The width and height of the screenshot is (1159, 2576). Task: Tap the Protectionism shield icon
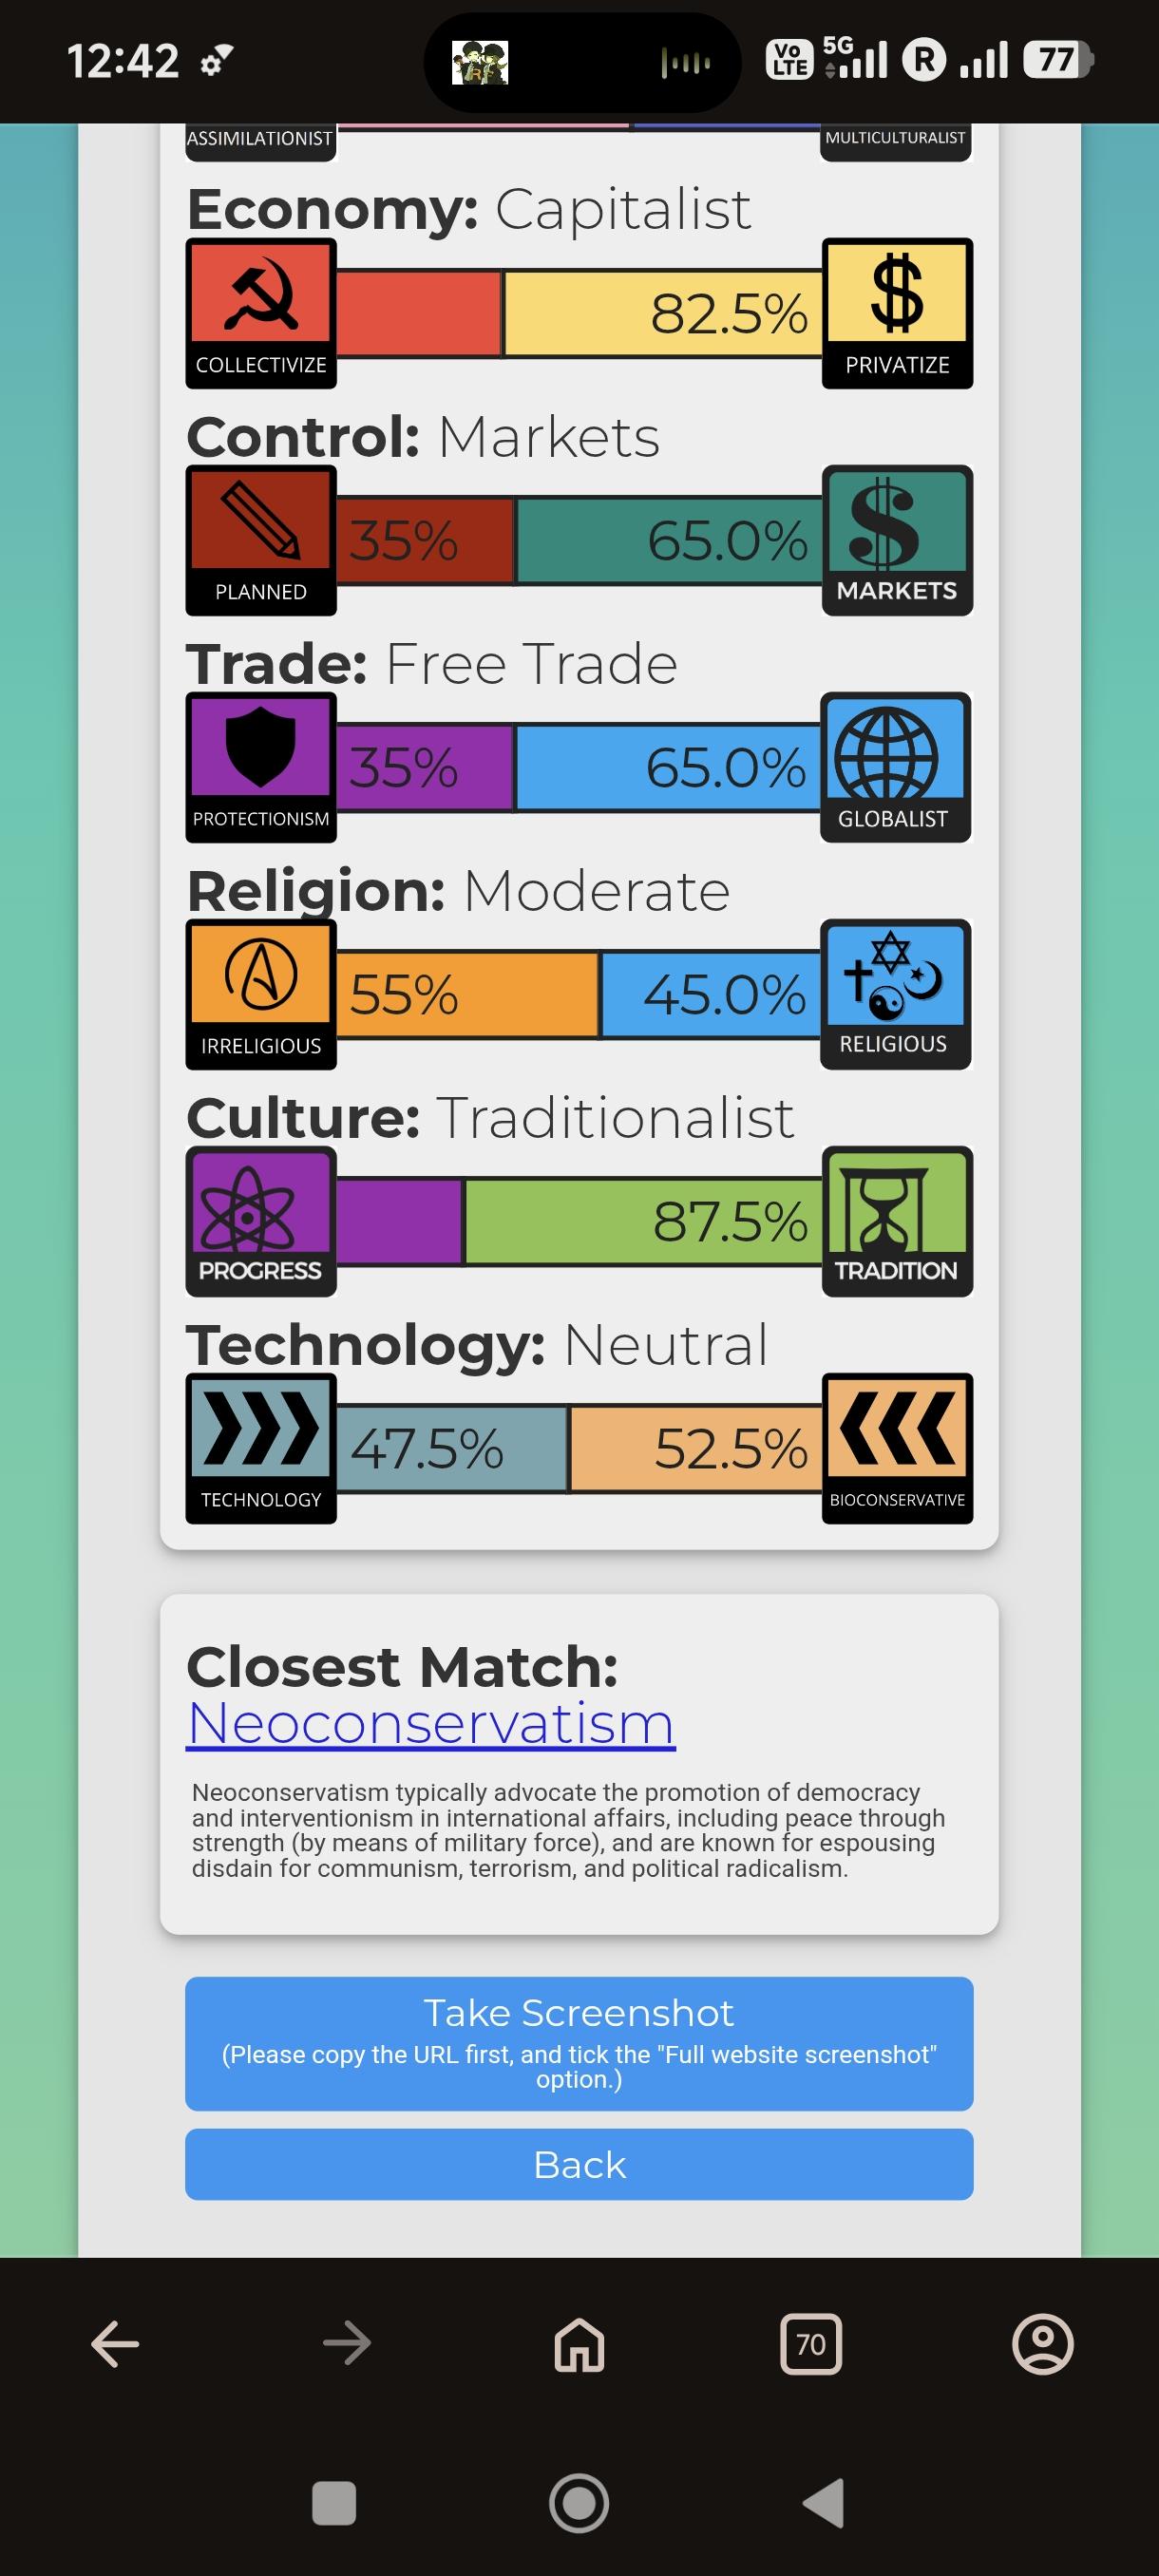pyautogui.click(x=261, y=747)
